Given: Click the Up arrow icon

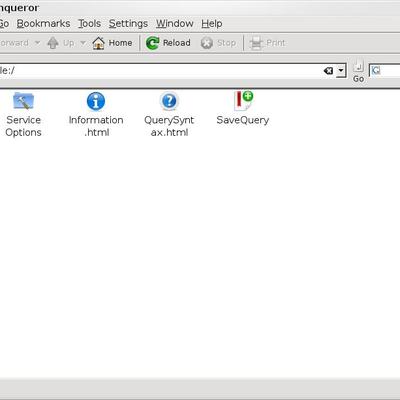Looking at the screenshot, I should click(x=53, y=43).
